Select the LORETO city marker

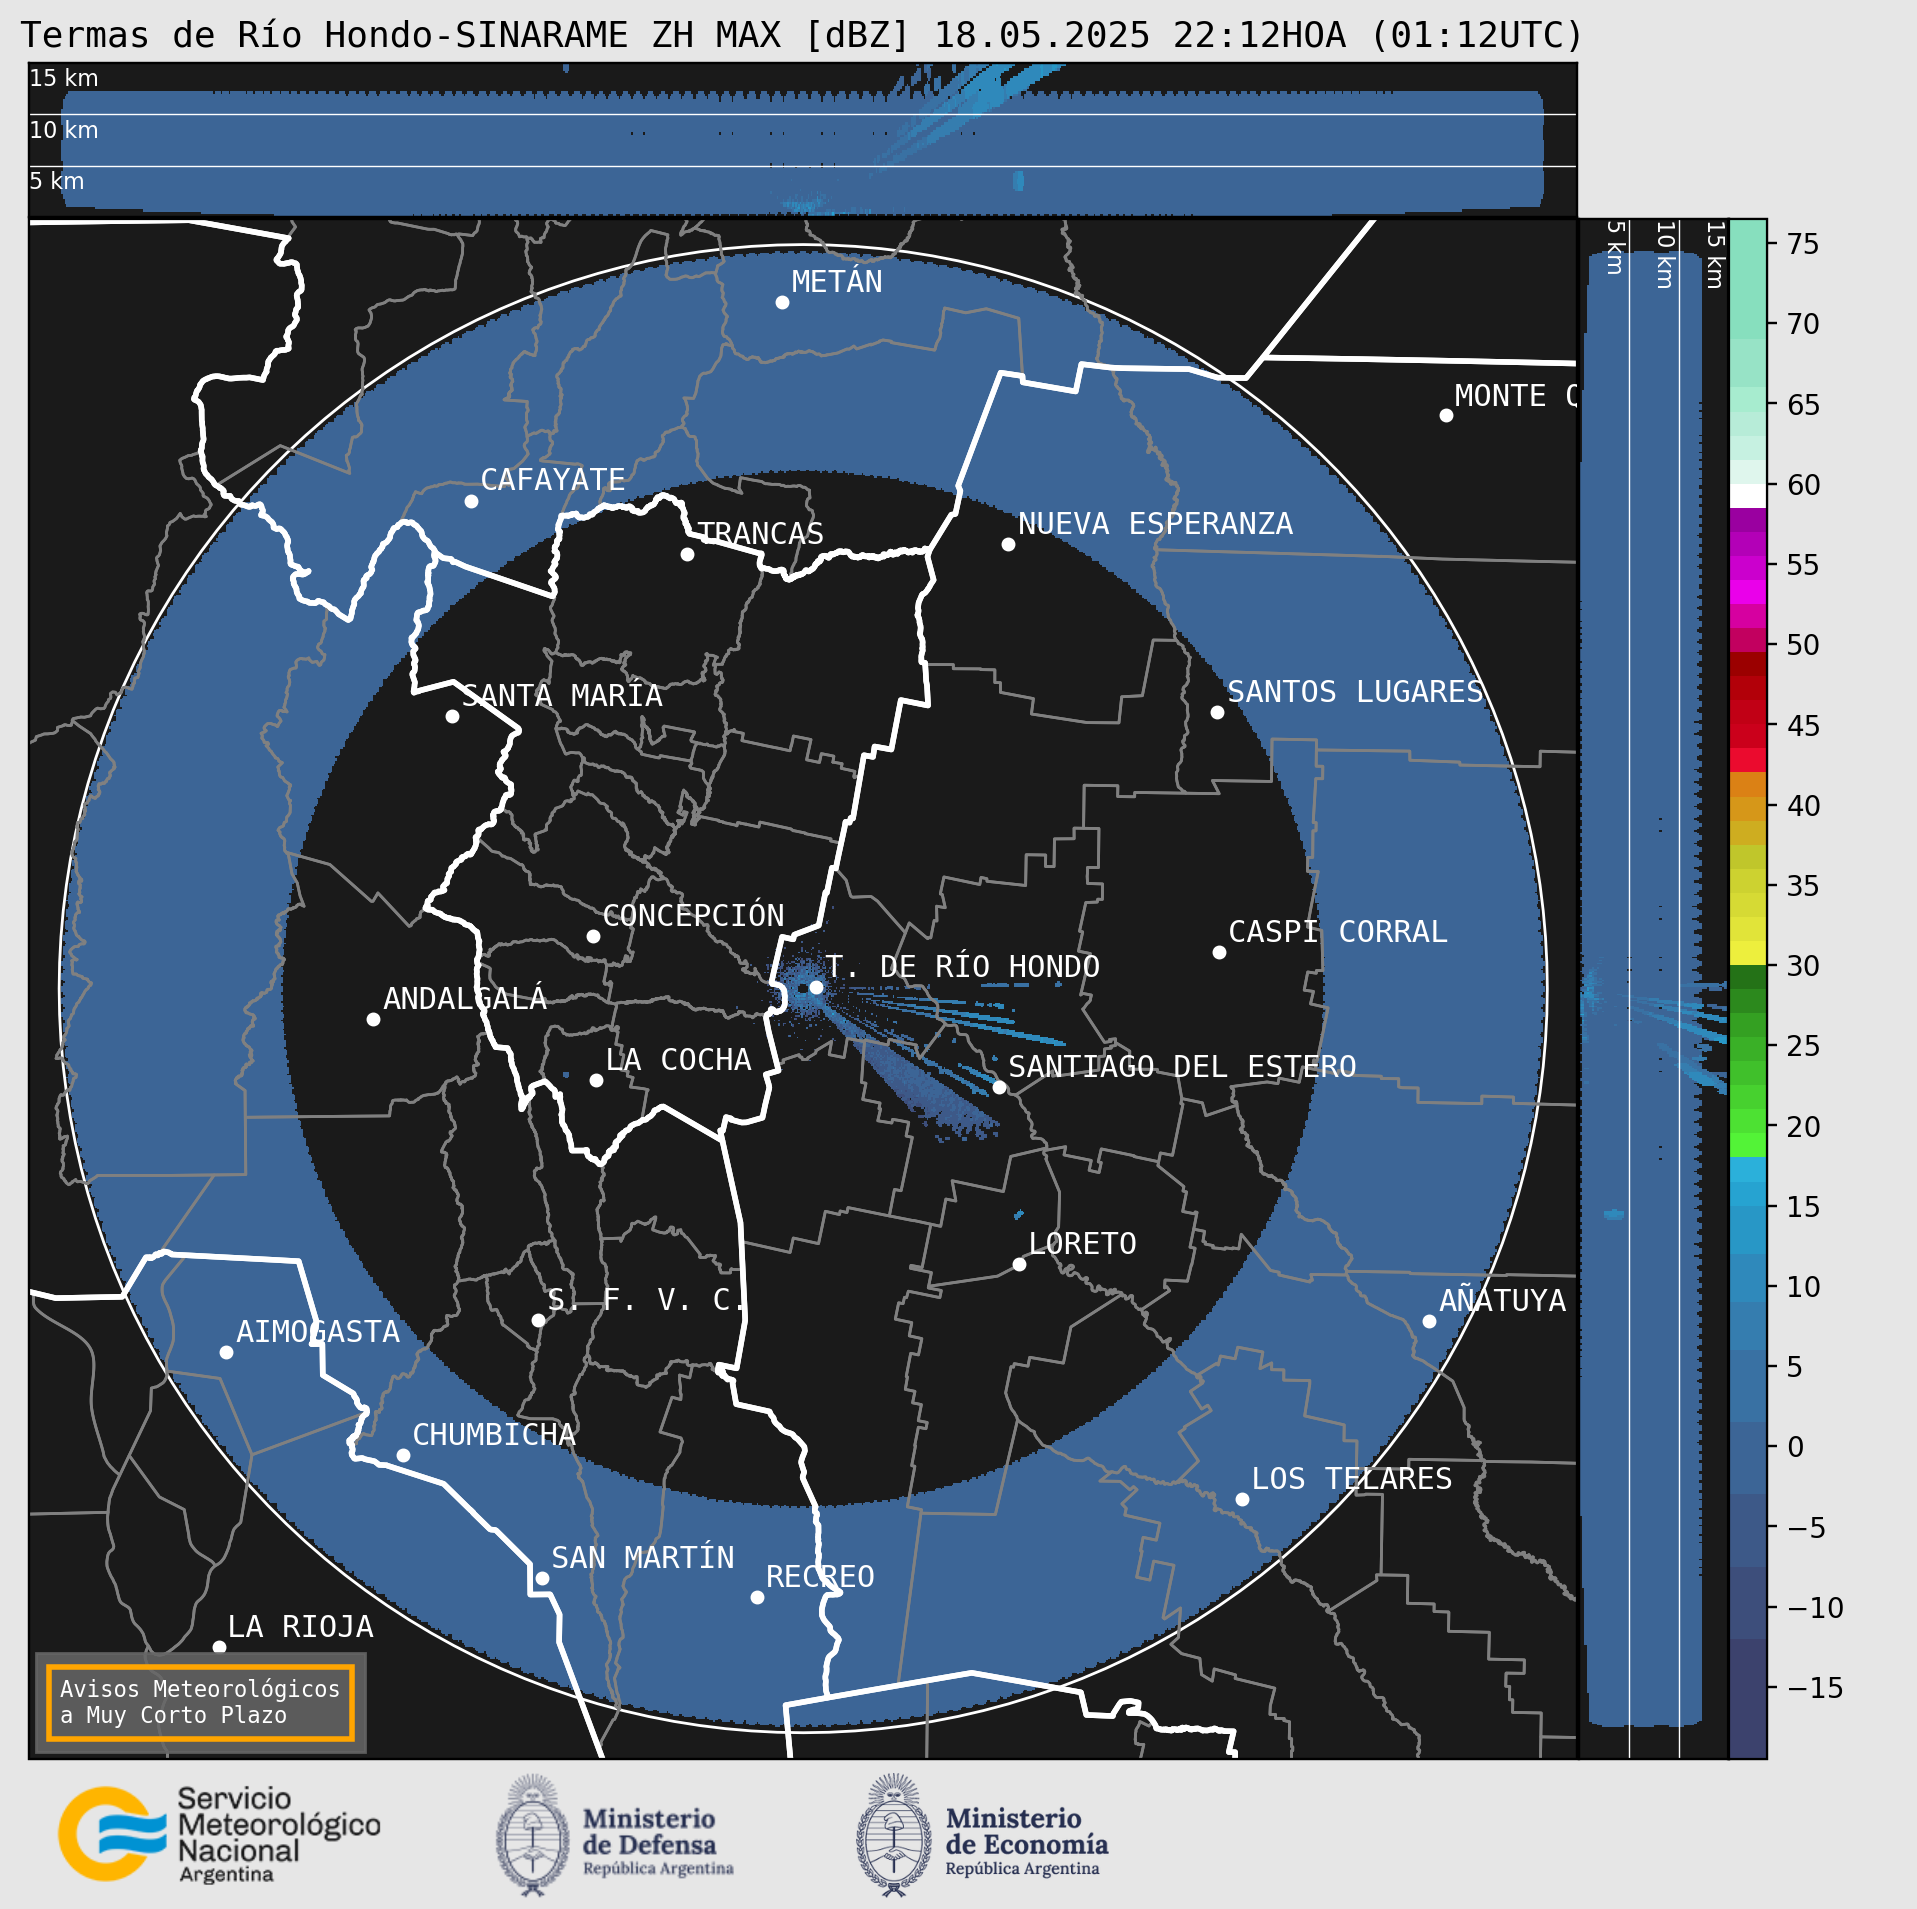point(1019,1264)
